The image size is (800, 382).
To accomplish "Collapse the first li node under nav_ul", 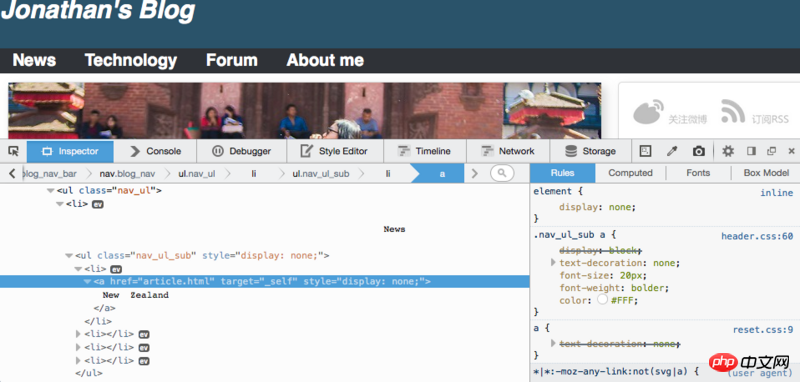I will tap(60, 204).
